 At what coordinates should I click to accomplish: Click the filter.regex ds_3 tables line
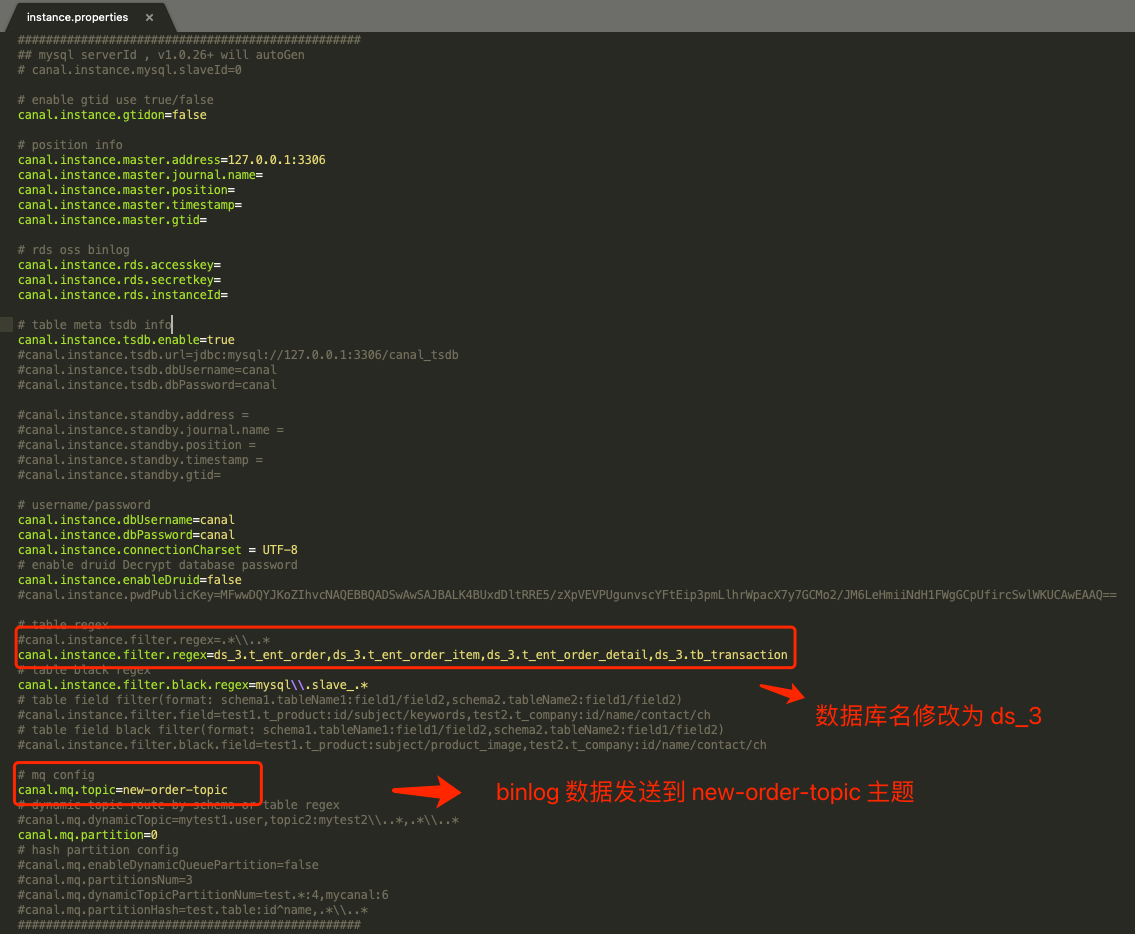click(402, 655)
